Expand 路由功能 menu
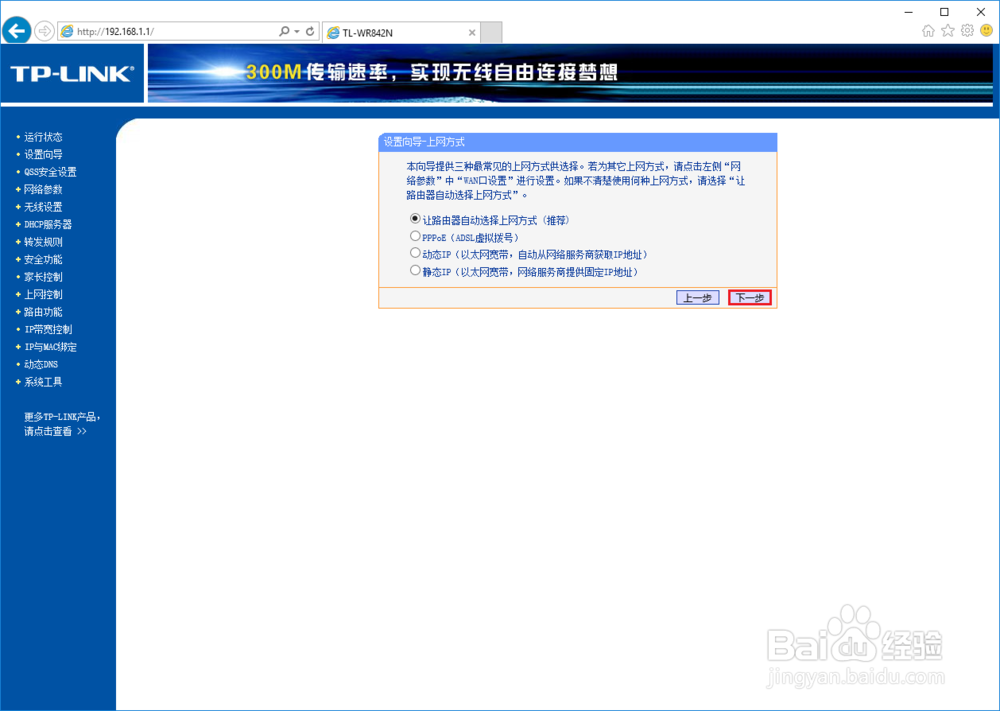This screenshot has width=1000, height=711. pyautogui.click(x=43, y=312)
